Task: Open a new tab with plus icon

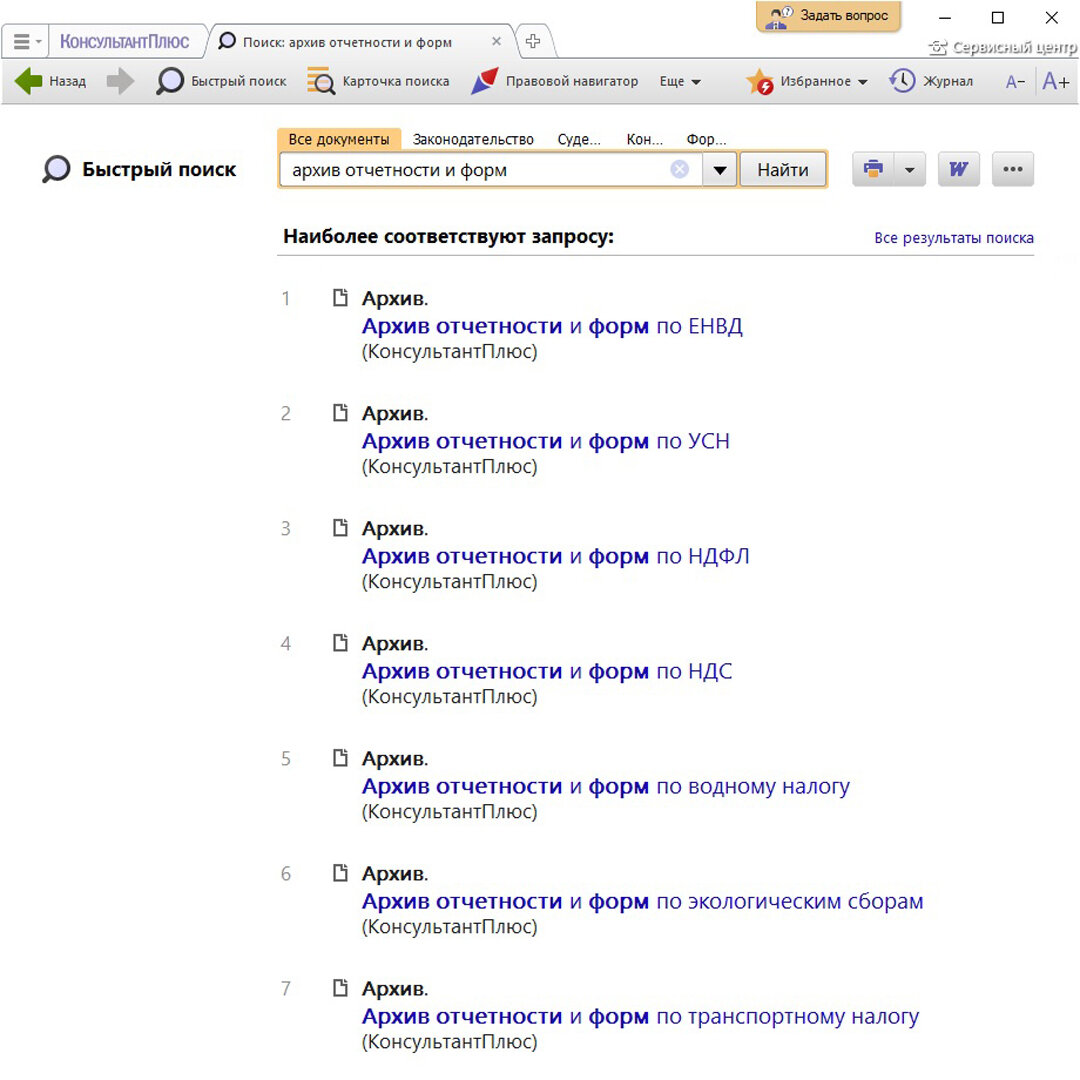Action: point(532,41)
